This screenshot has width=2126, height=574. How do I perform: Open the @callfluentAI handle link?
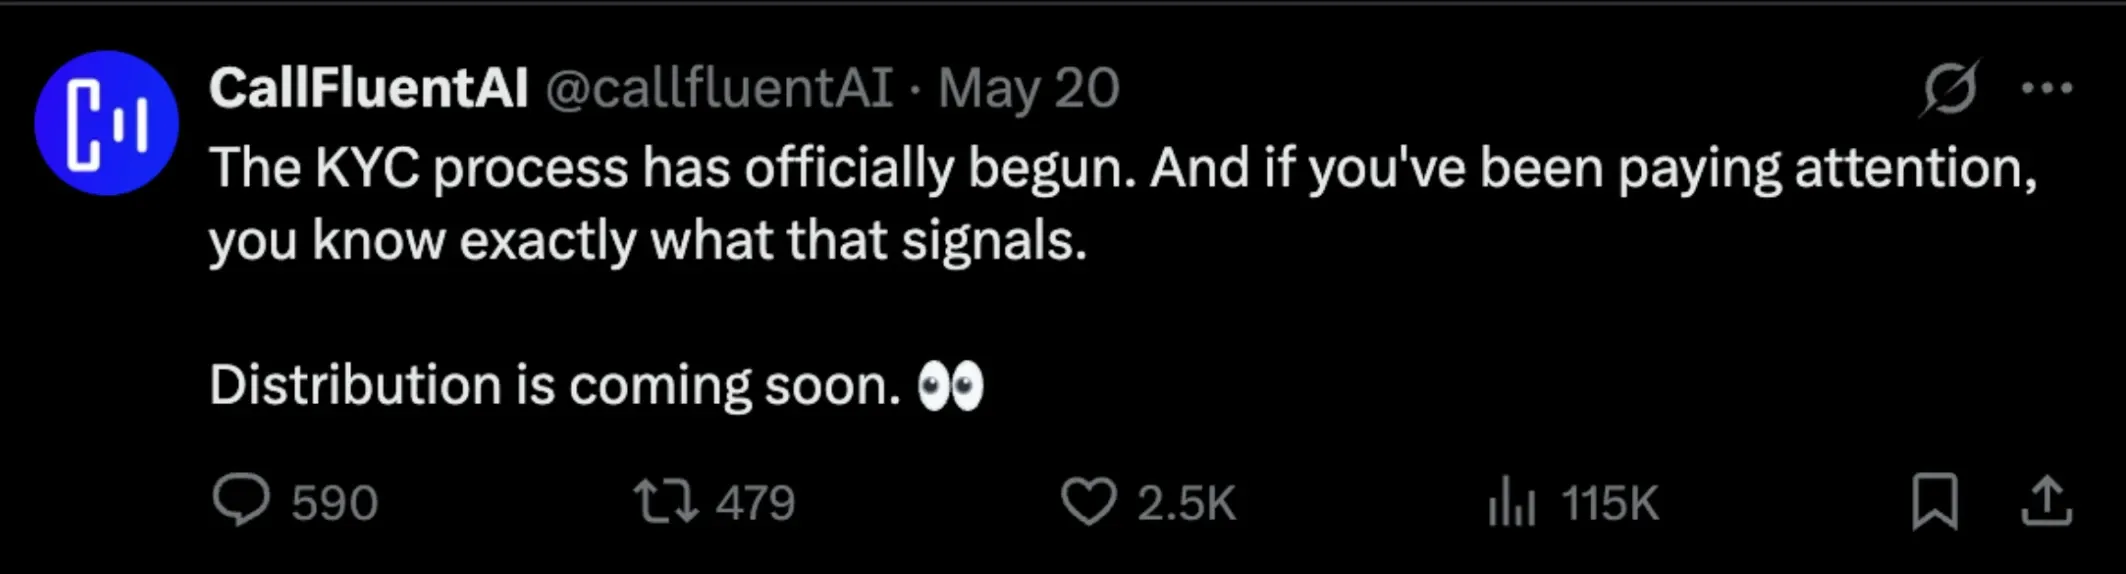(x=719, y=88)
